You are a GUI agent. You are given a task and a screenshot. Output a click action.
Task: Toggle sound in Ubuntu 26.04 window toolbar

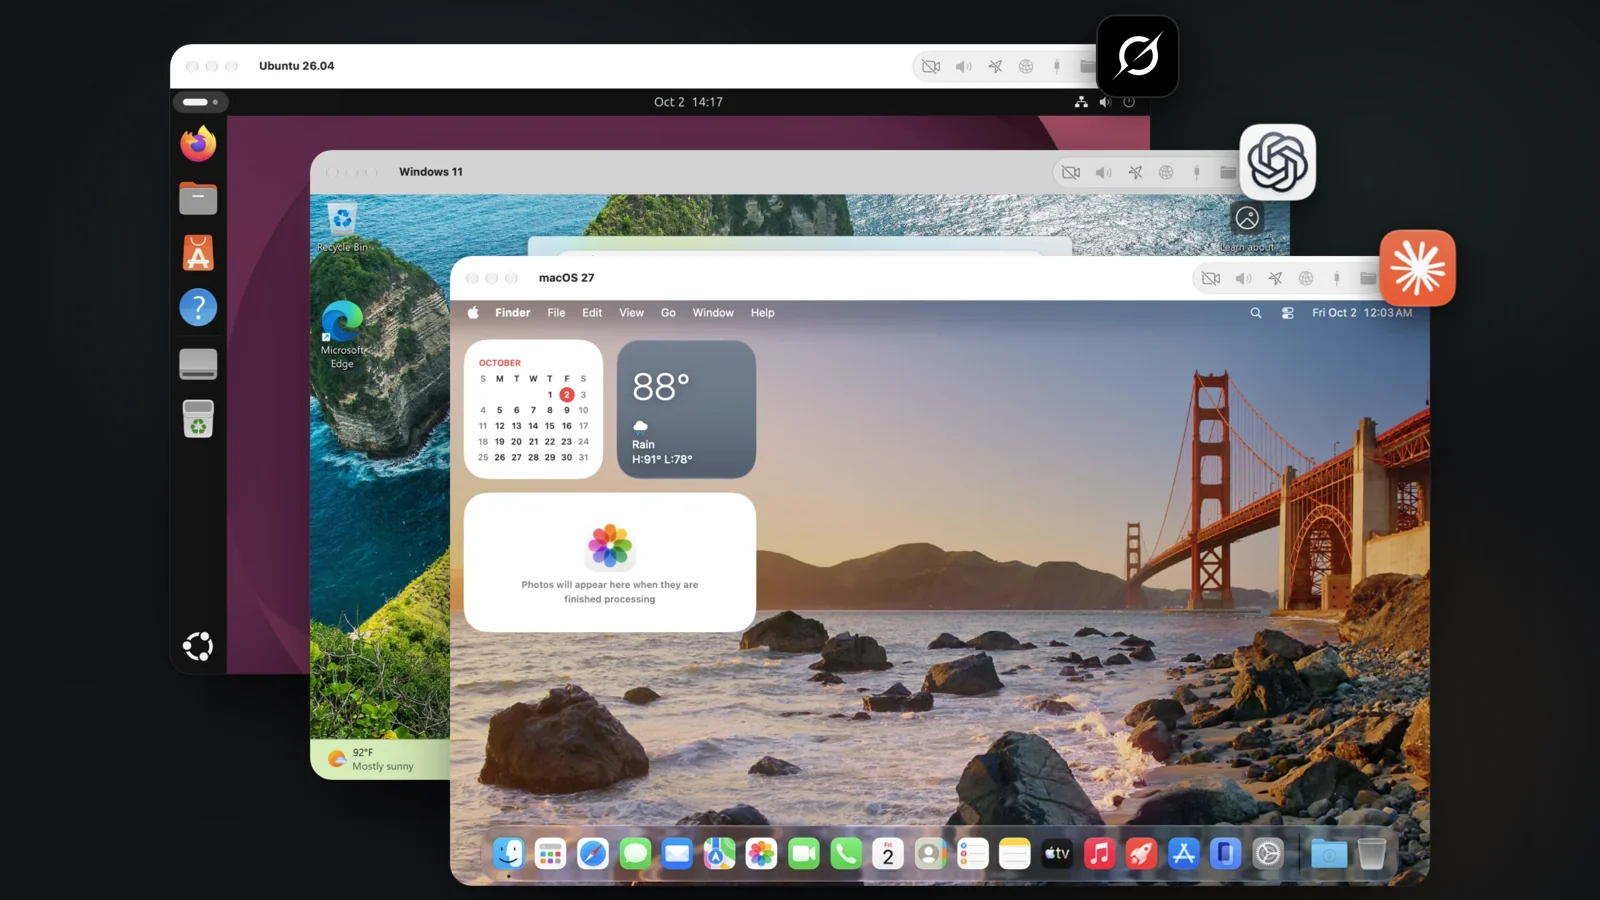pos(963,66)
